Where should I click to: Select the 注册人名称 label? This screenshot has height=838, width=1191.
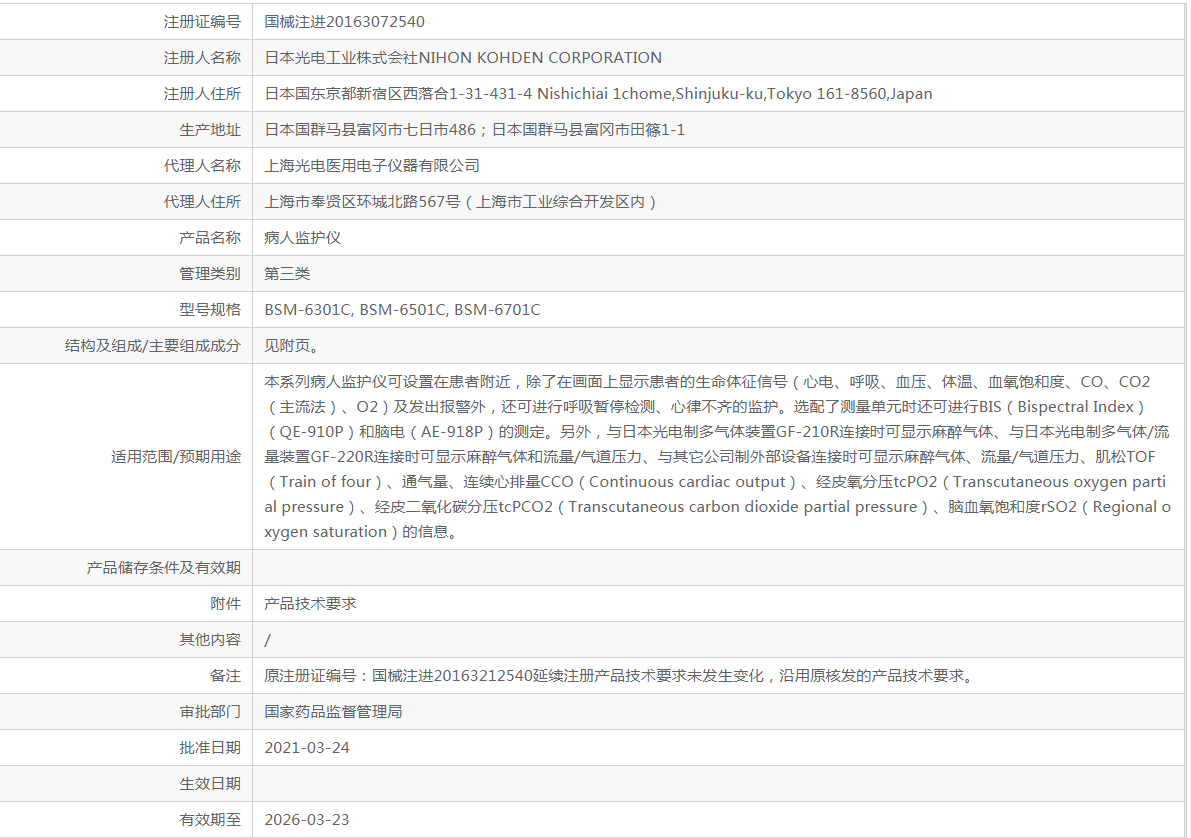202,58
